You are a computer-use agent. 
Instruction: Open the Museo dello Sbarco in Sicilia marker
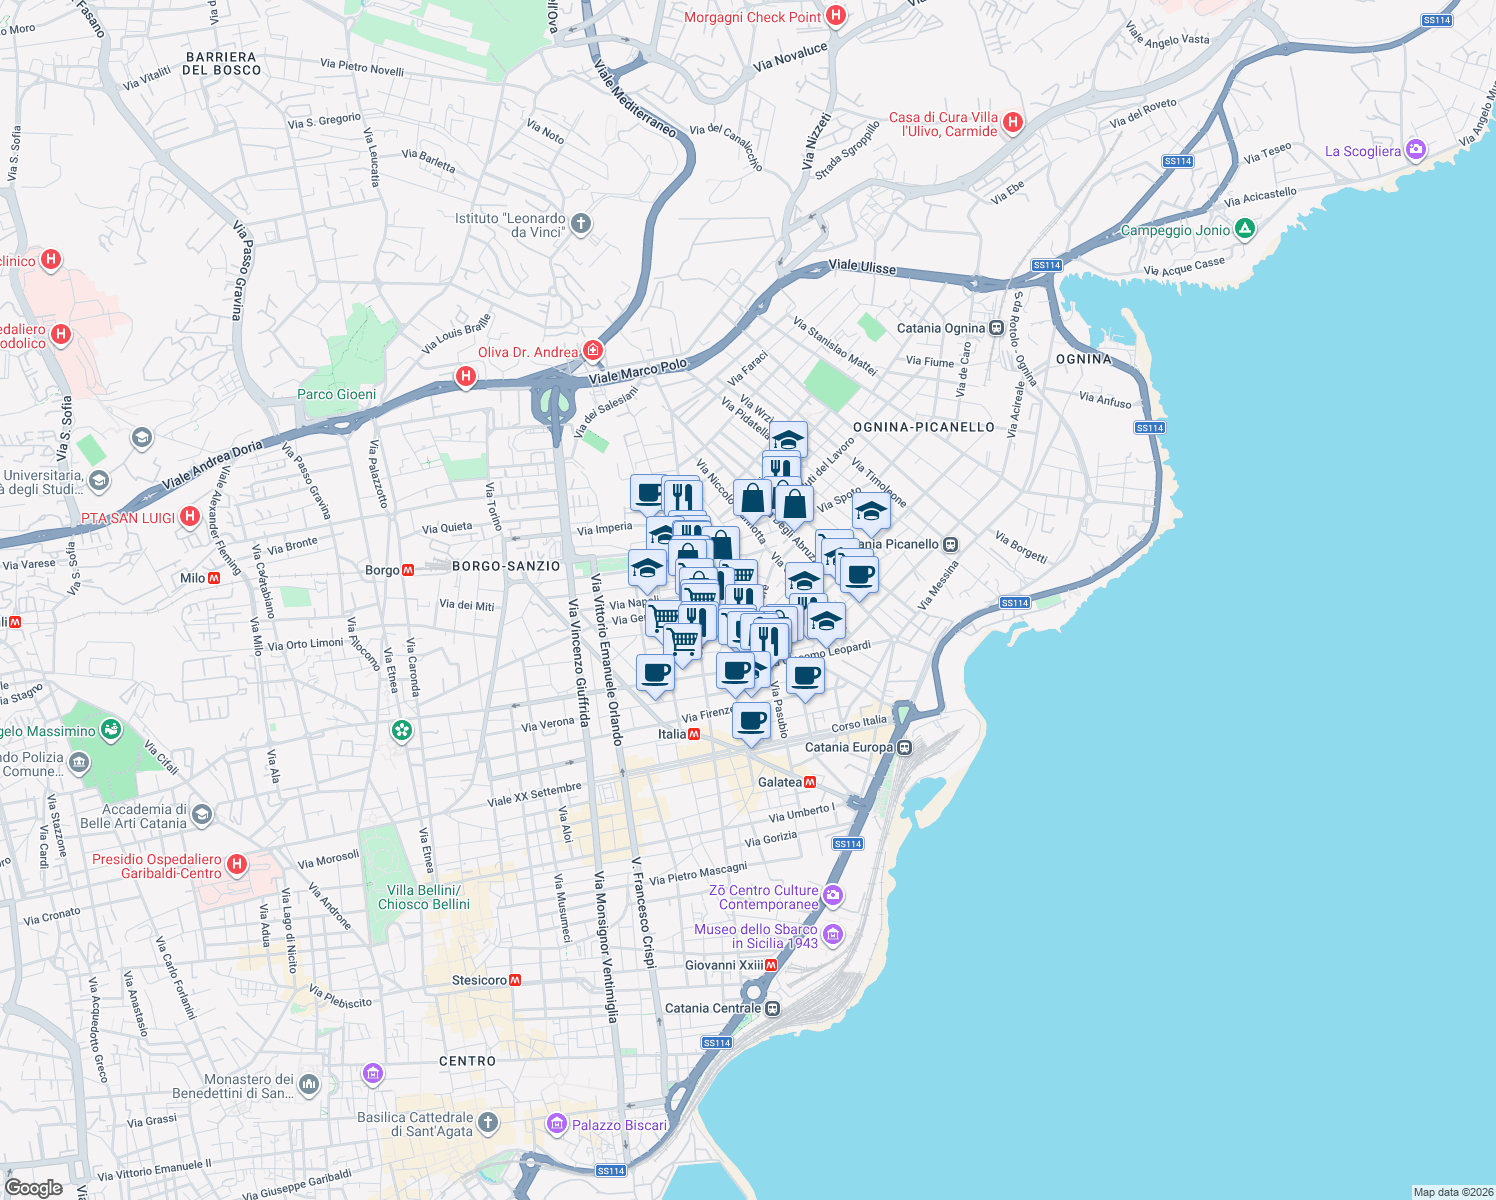[833, 935]
